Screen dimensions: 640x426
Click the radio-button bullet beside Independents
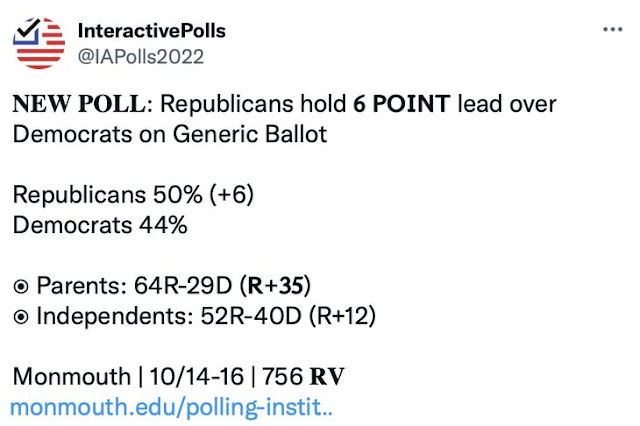21,318
